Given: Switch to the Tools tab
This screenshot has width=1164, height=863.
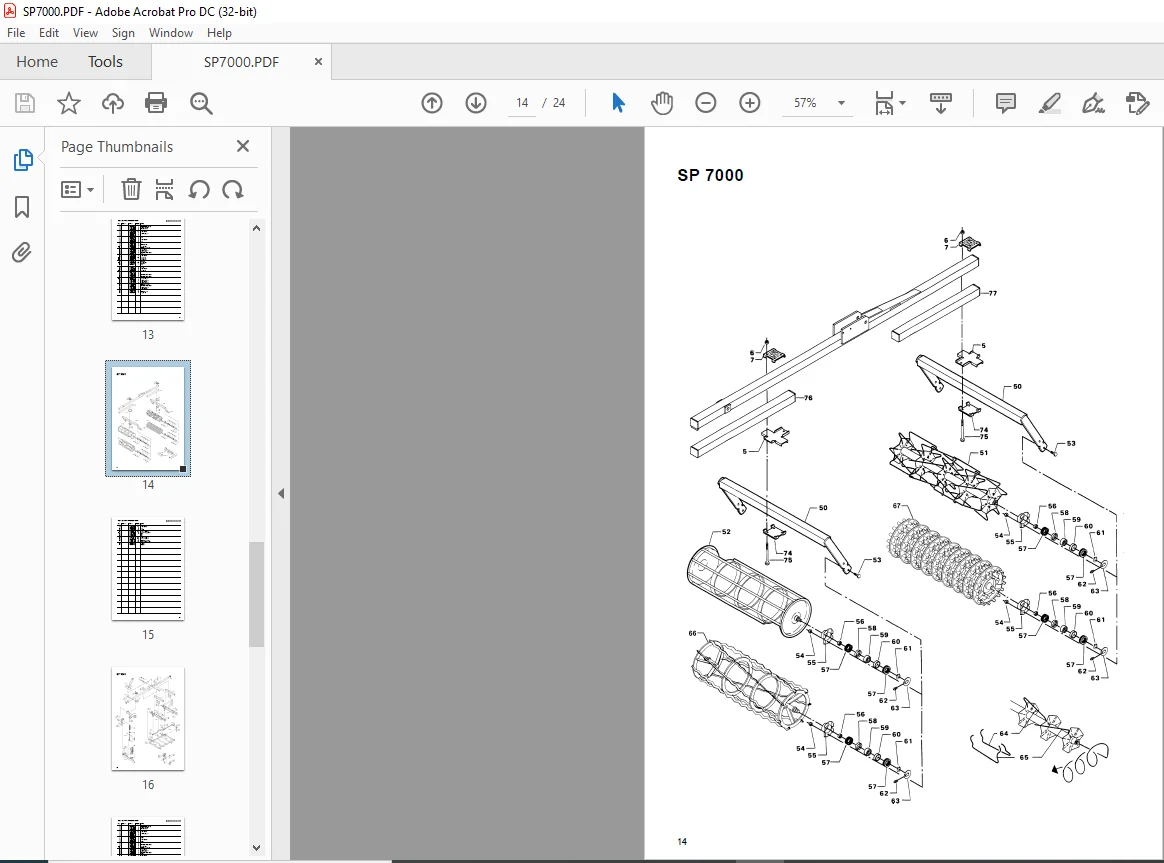Looking at the screenshot, I should [105, 62].
